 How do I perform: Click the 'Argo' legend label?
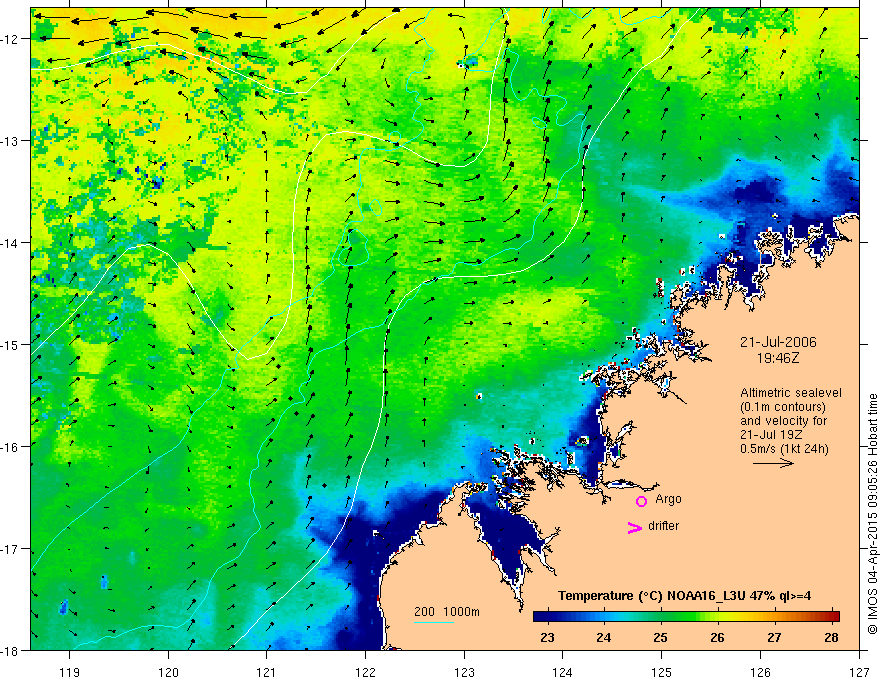pos(668,499)
